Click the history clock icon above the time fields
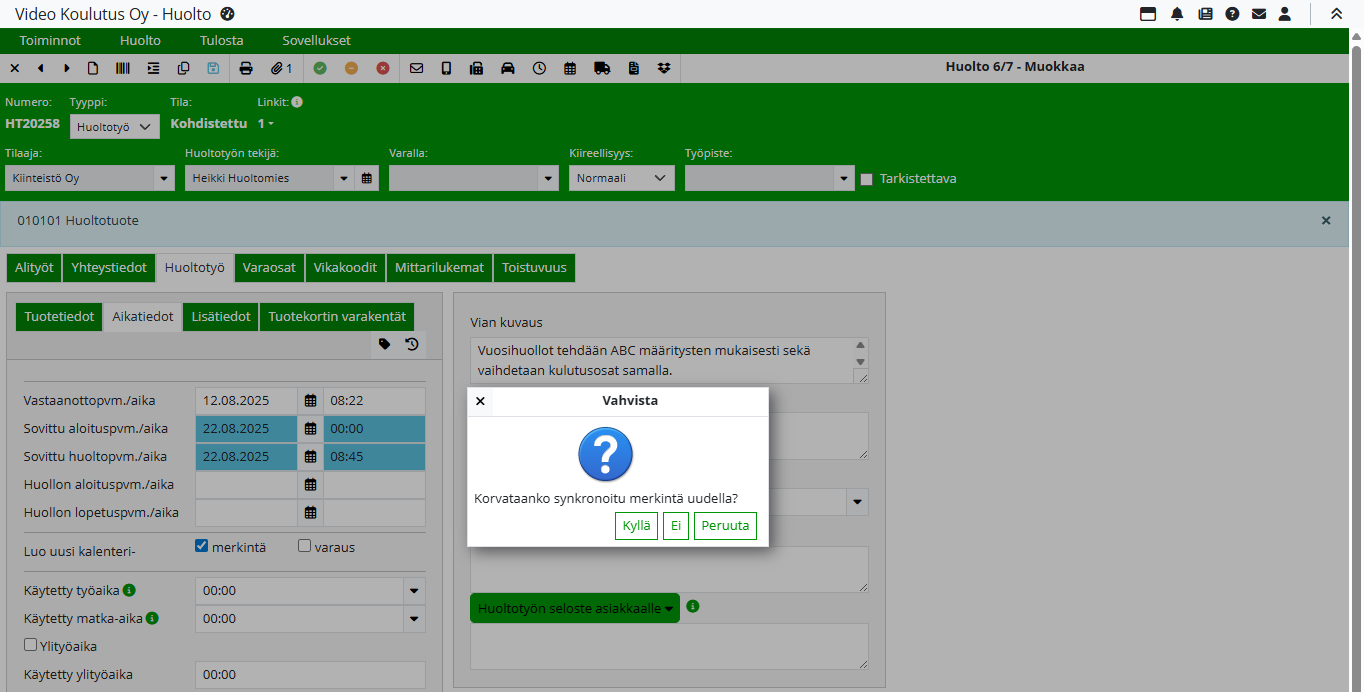 tap(411, 344)
